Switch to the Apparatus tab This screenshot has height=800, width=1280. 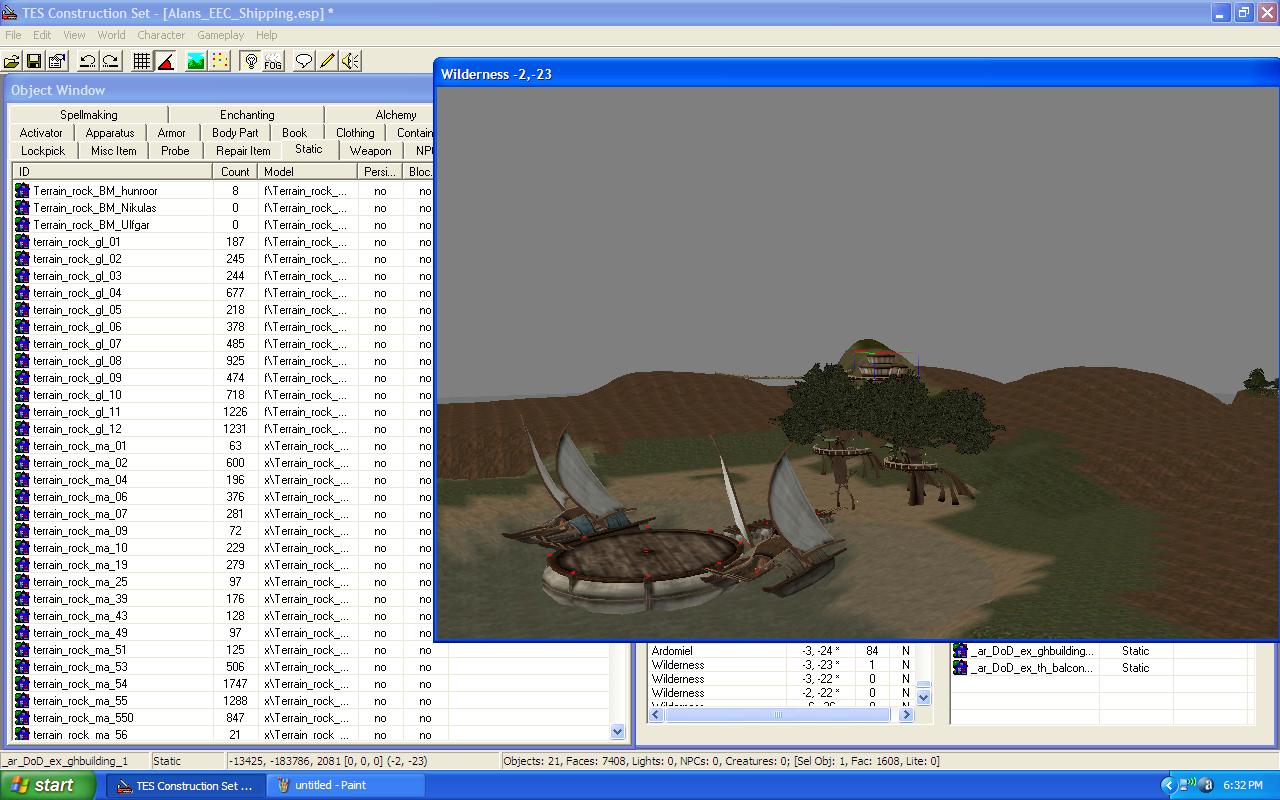pos(110,133)
